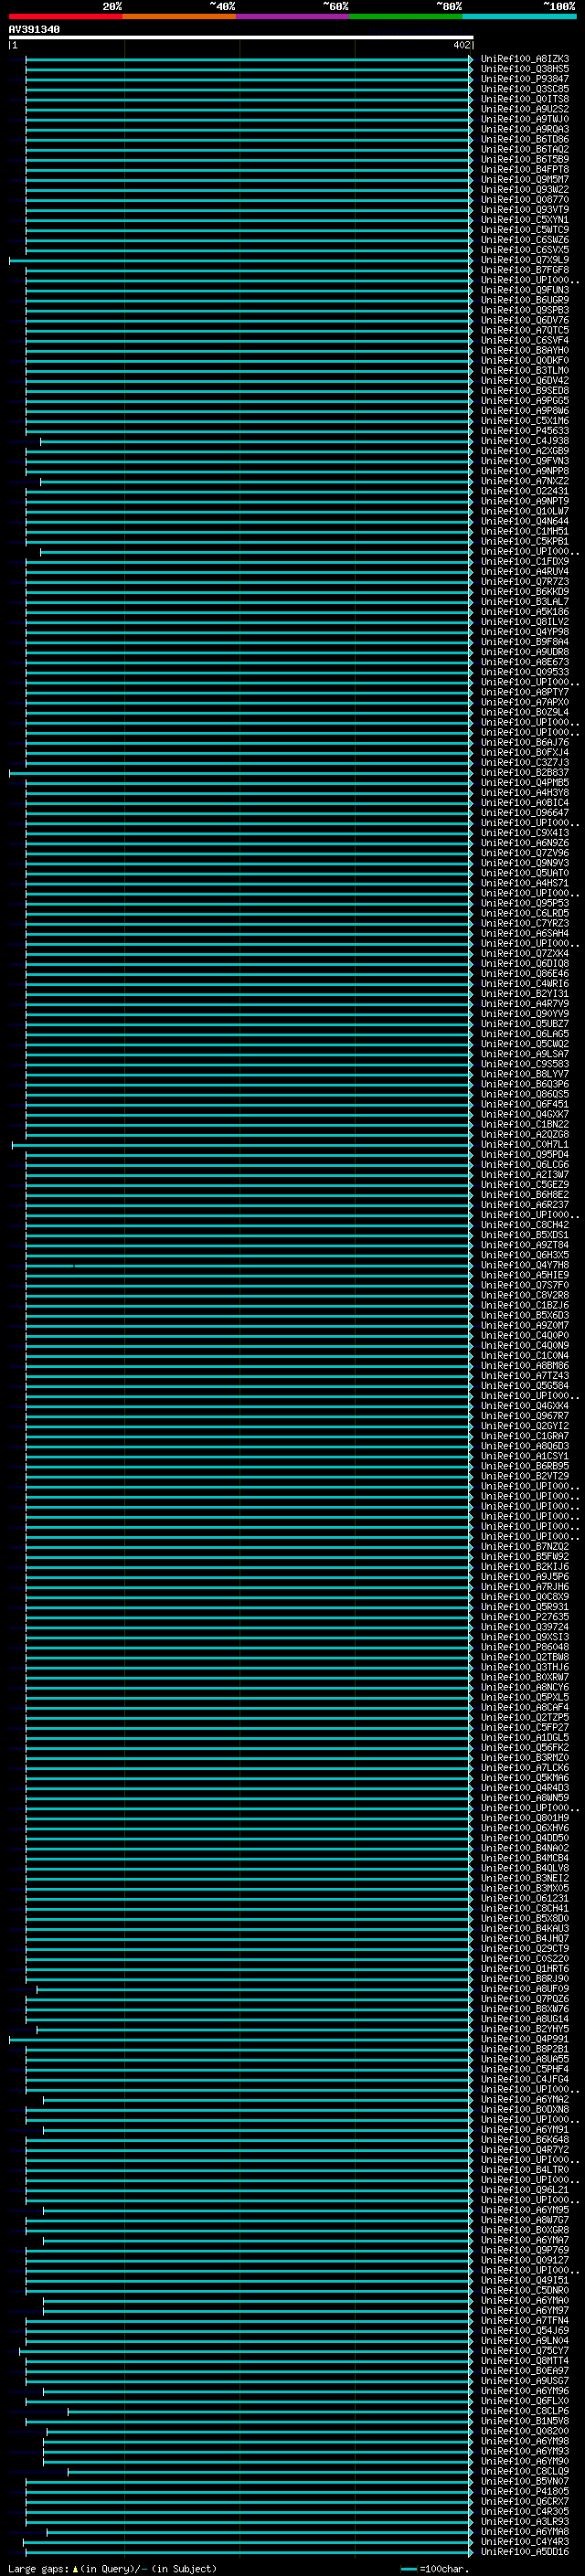Select hit UniRef100_Q95PD4
The image size is (585, 2576).
coord(525,1154)
